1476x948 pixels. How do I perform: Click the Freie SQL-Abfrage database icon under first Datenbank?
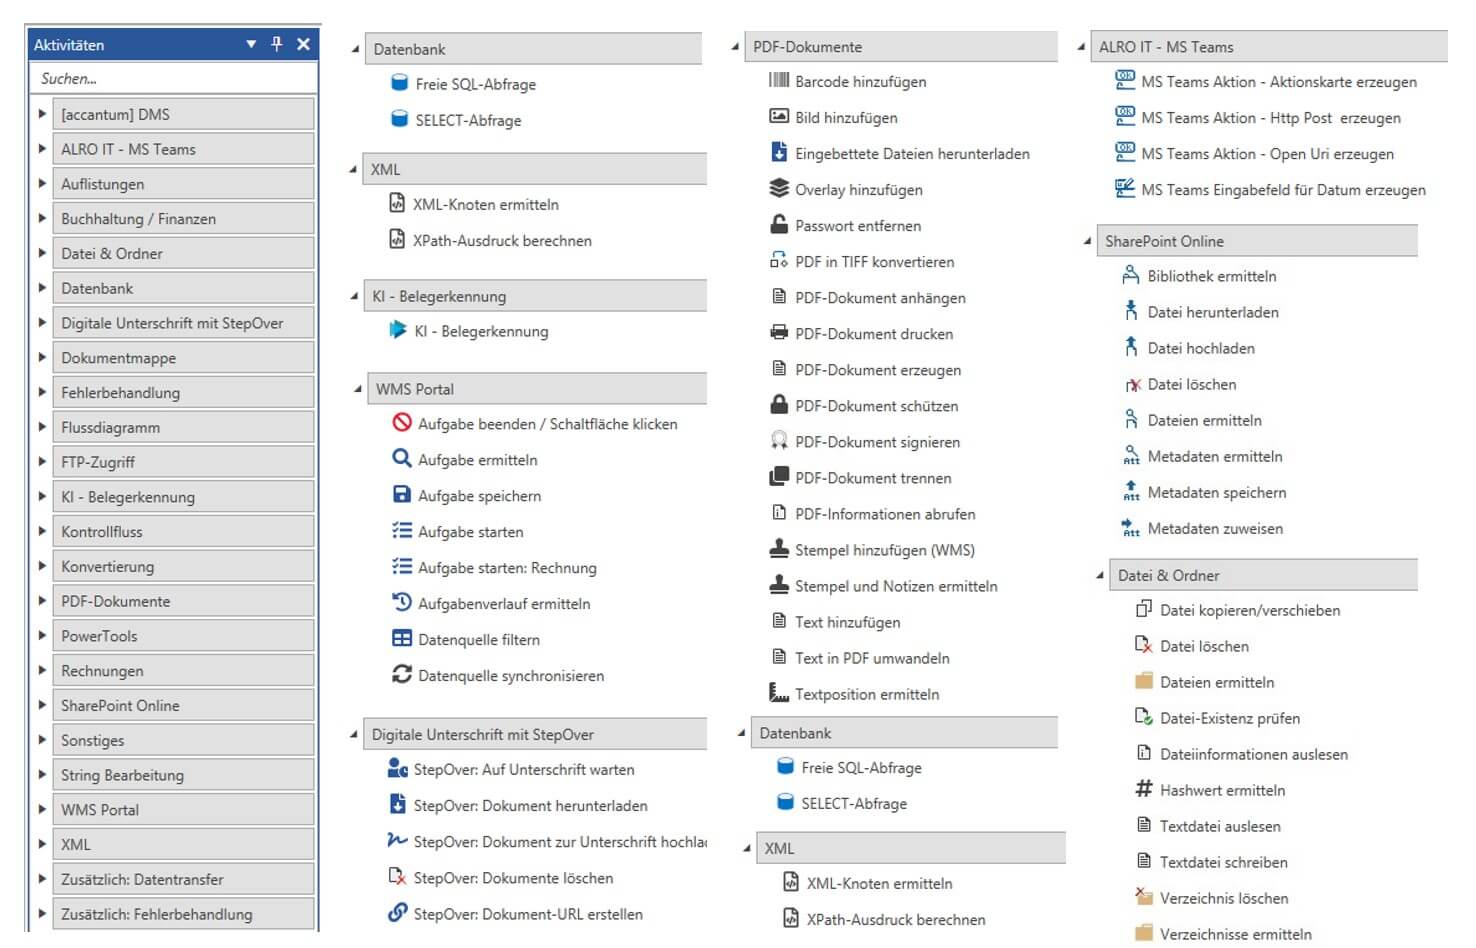pos(399,83)
